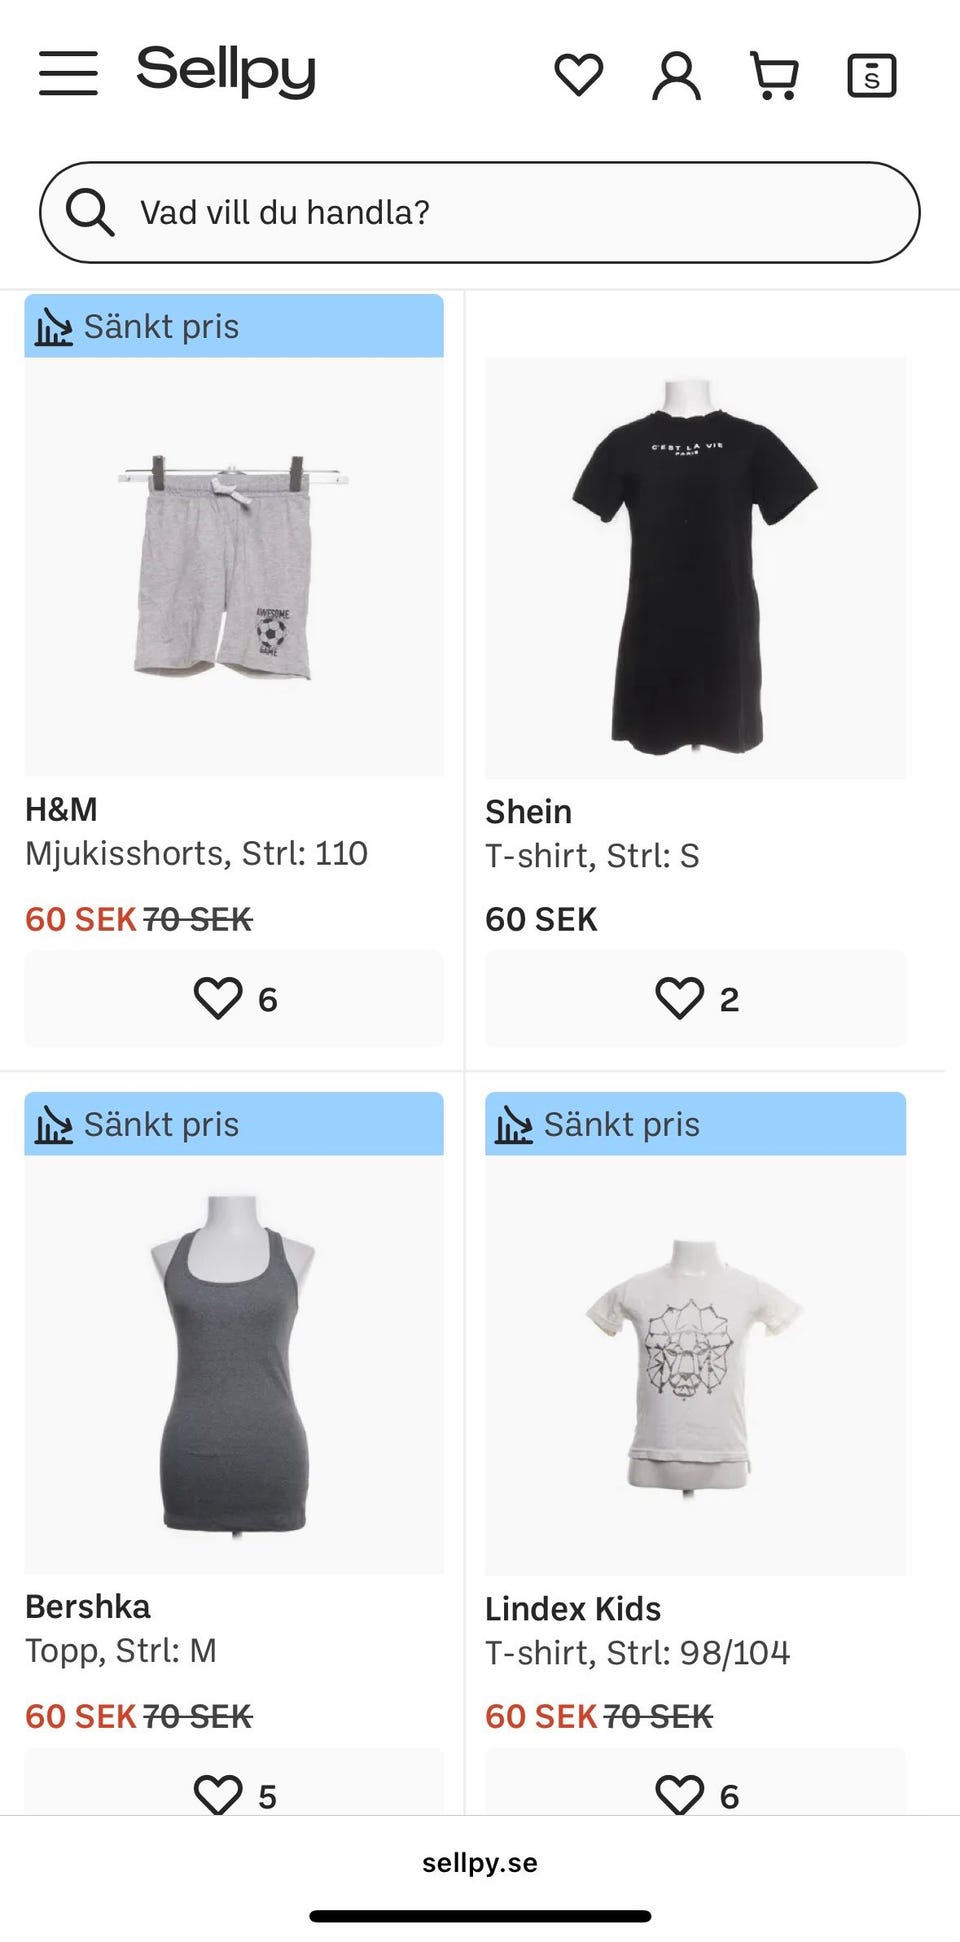Open favorites via header heart icon

coord(578,75)
